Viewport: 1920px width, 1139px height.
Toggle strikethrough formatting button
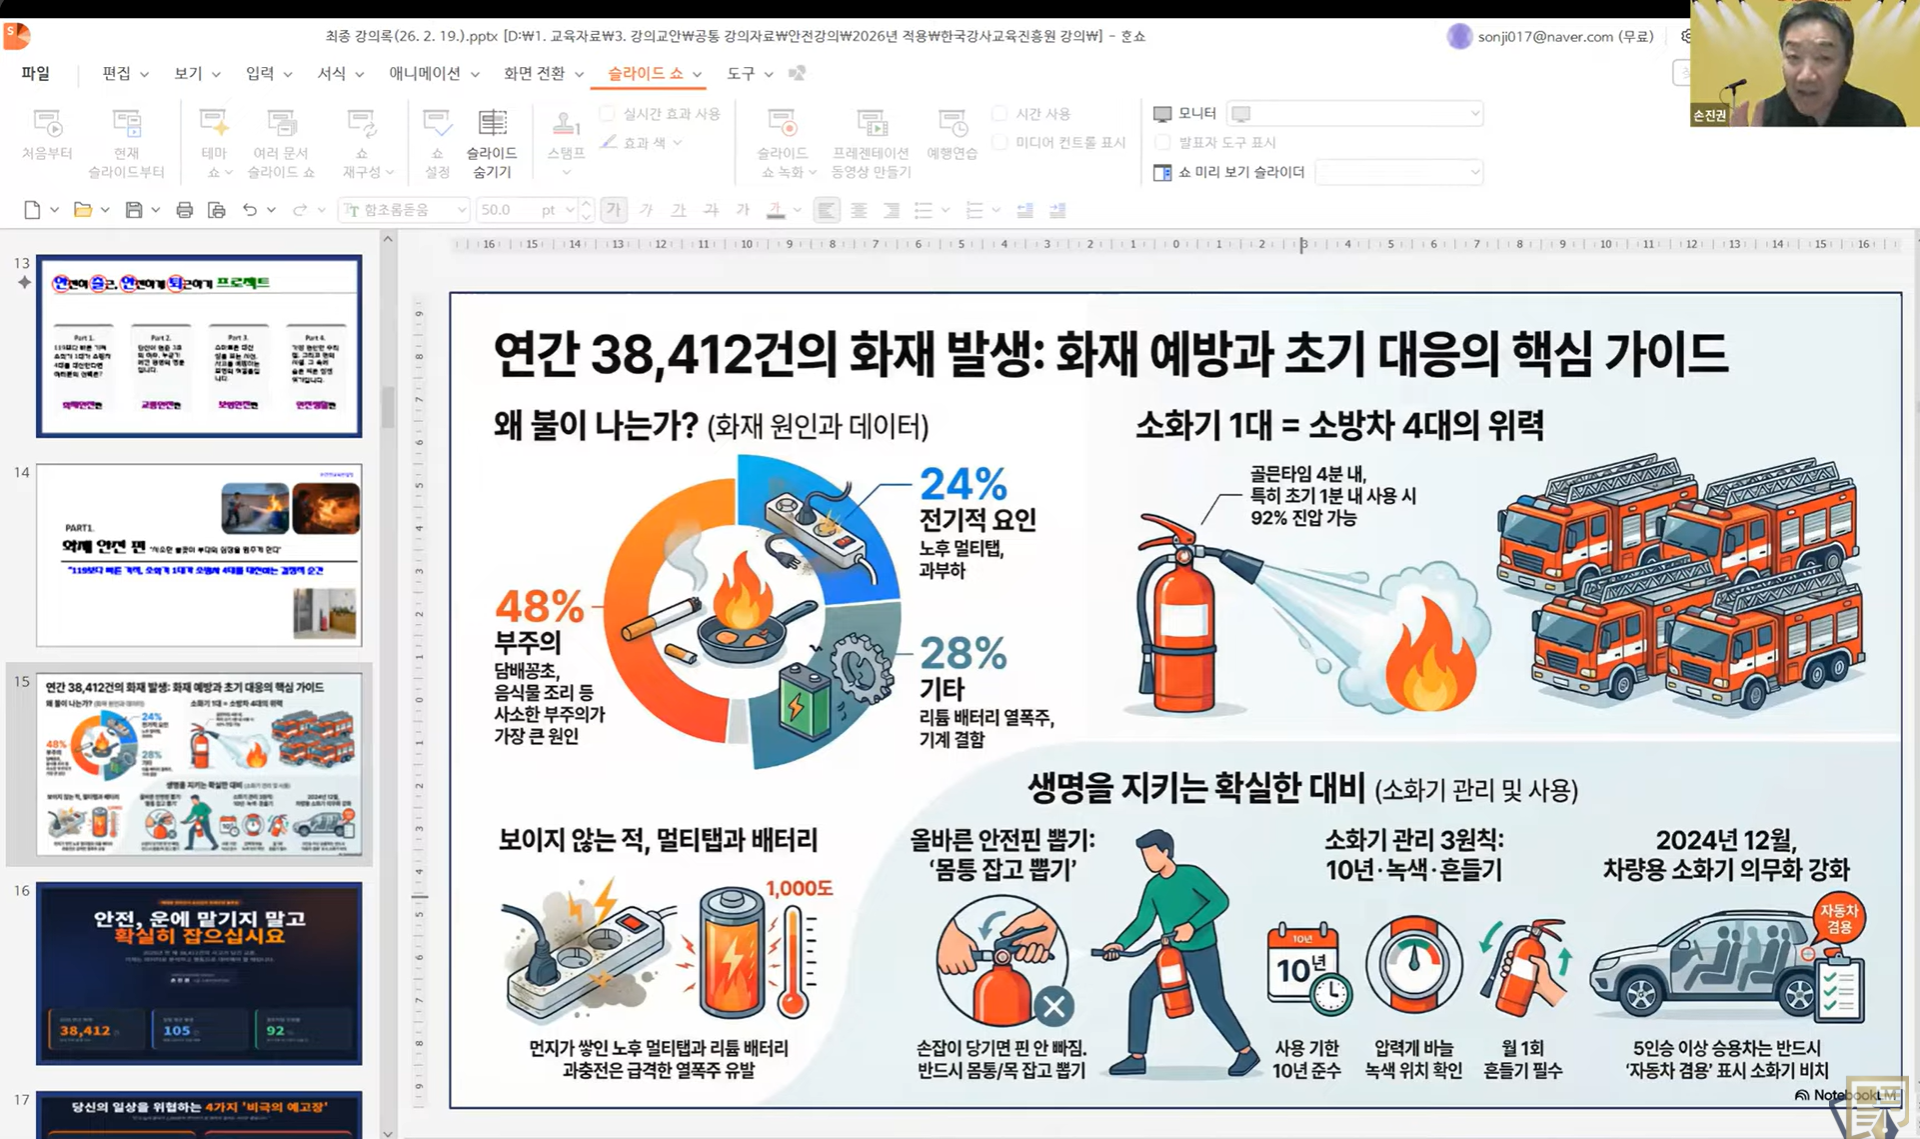(x=711, y=210)
